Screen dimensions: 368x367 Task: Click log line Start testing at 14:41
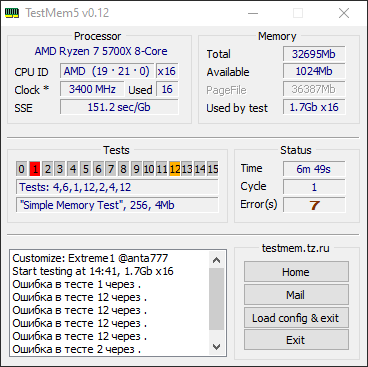pos(93,271)
